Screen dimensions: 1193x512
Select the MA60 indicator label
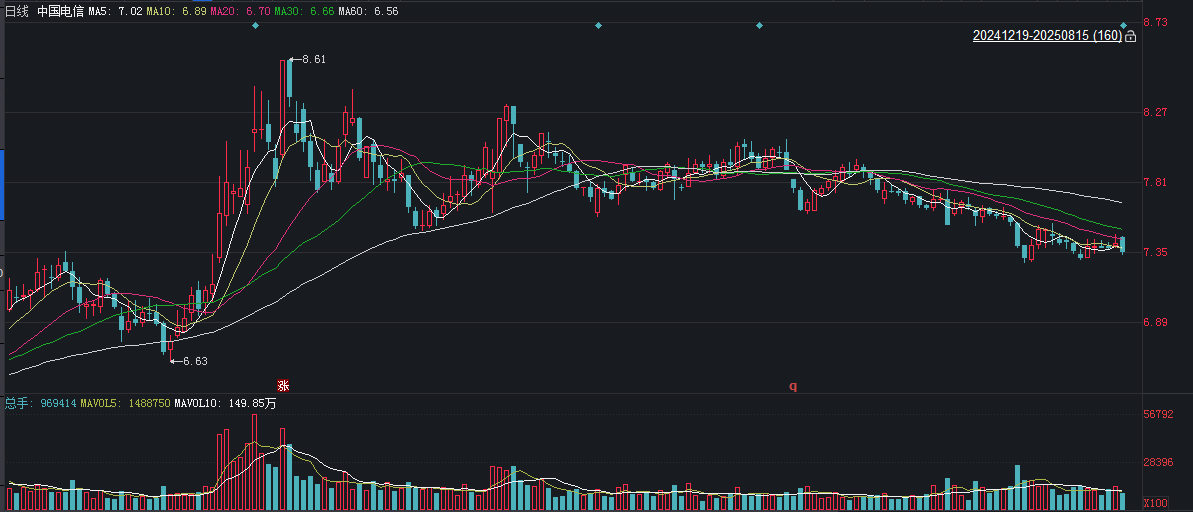click(x=368, y=12)
